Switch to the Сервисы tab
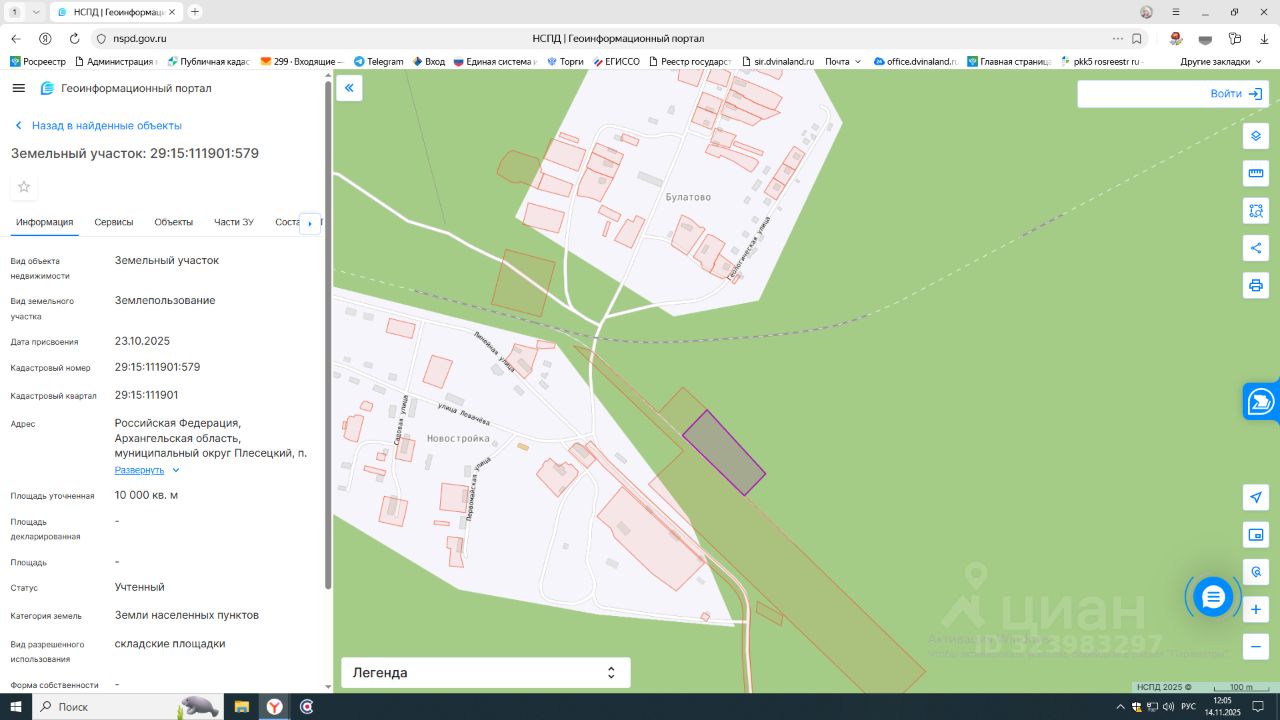This screenshot has height=720, width=1280. [114, 222]
